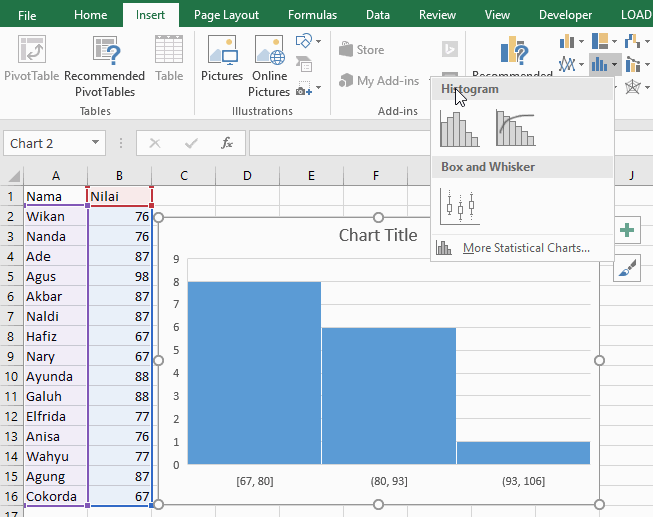653x517 pixels.
Task: Click the Cancel X in formula bar
Action: tap(155, 143)
